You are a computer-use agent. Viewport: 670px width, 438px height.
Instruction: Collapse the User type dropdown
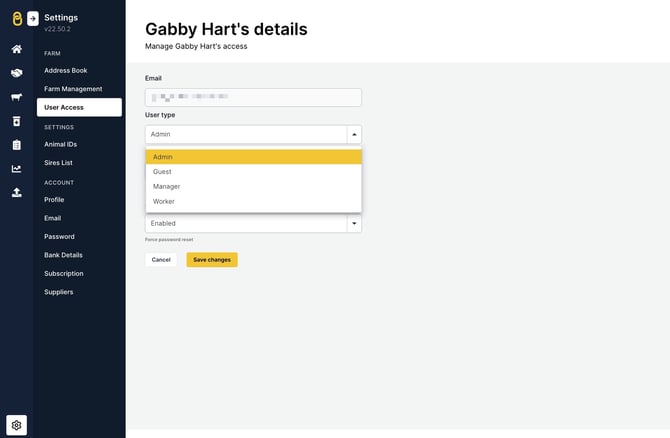(353, 134)
